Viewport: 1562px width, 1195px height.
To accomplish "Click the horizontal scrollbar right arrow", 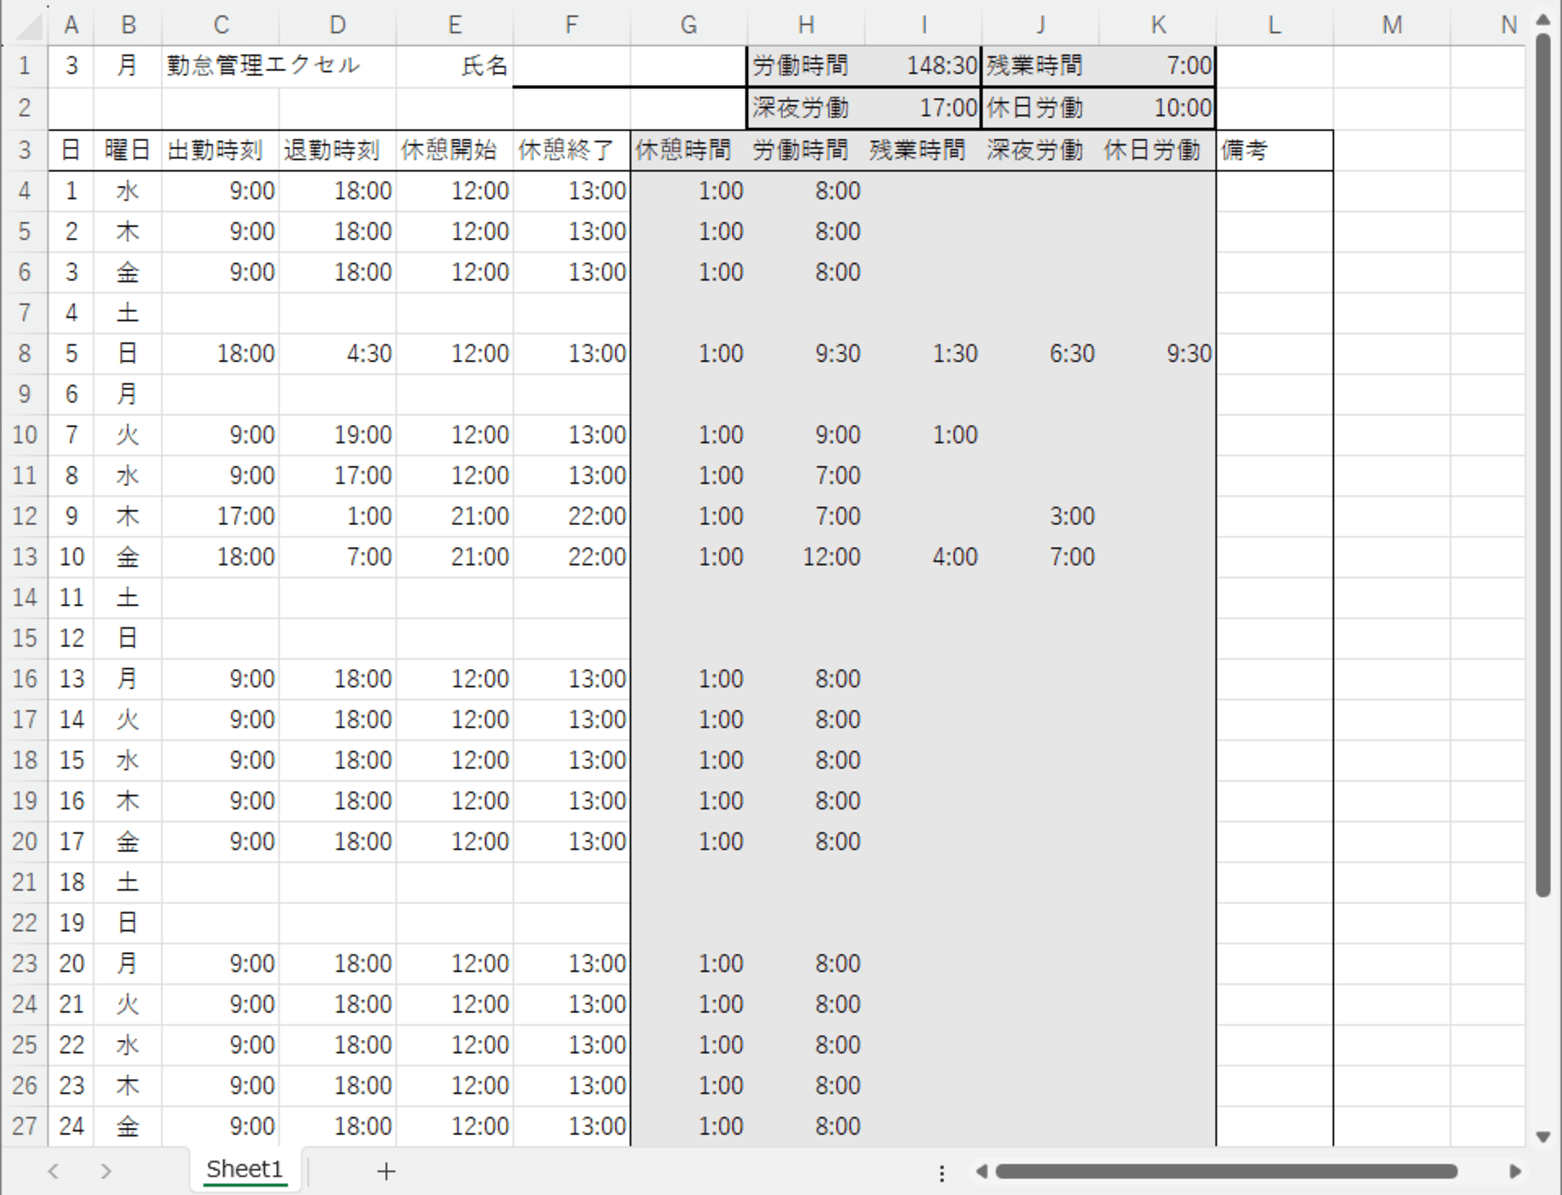I will tap(1518, 1171).
